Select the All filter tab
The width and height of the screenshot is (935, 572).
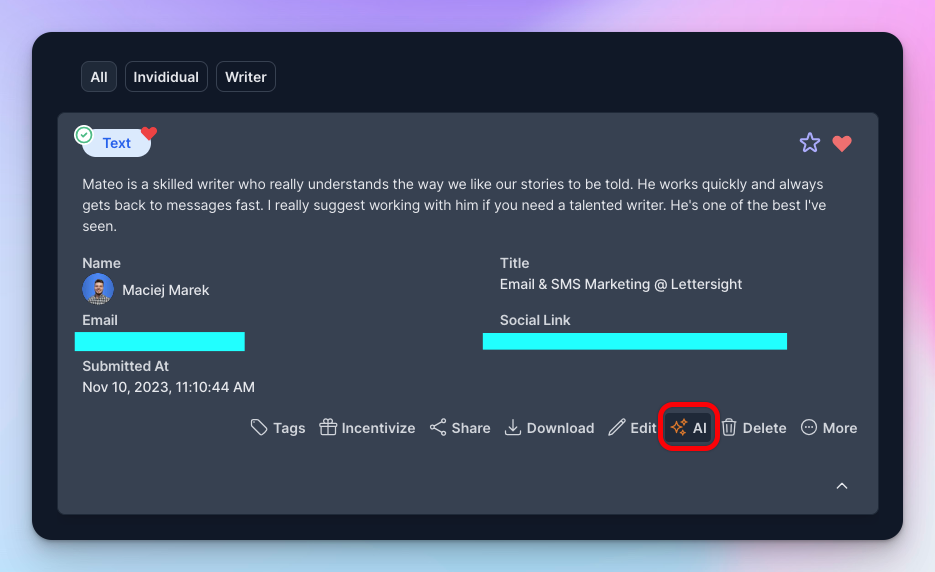pyautogui.click(x=99, y=77)
